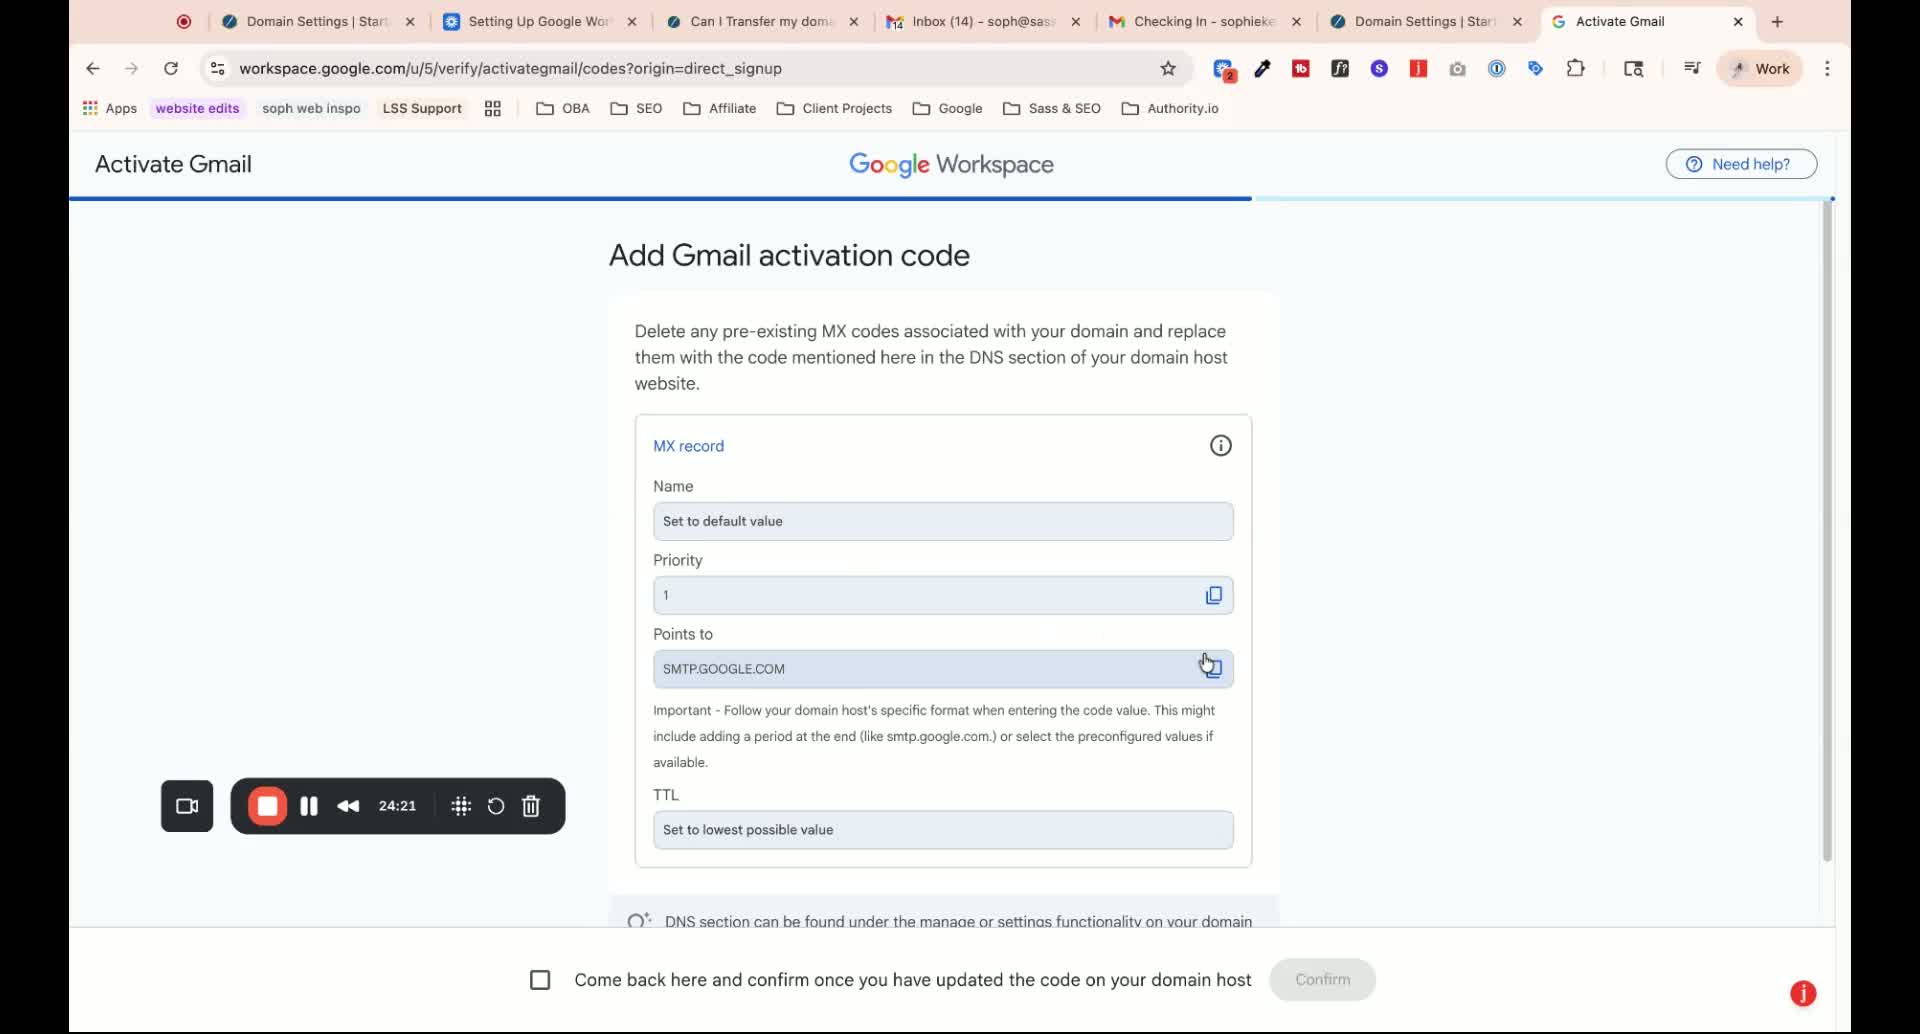Go back to the previous page
The height and width of the screenshot is (1034, 1920).
pos(93,69)
